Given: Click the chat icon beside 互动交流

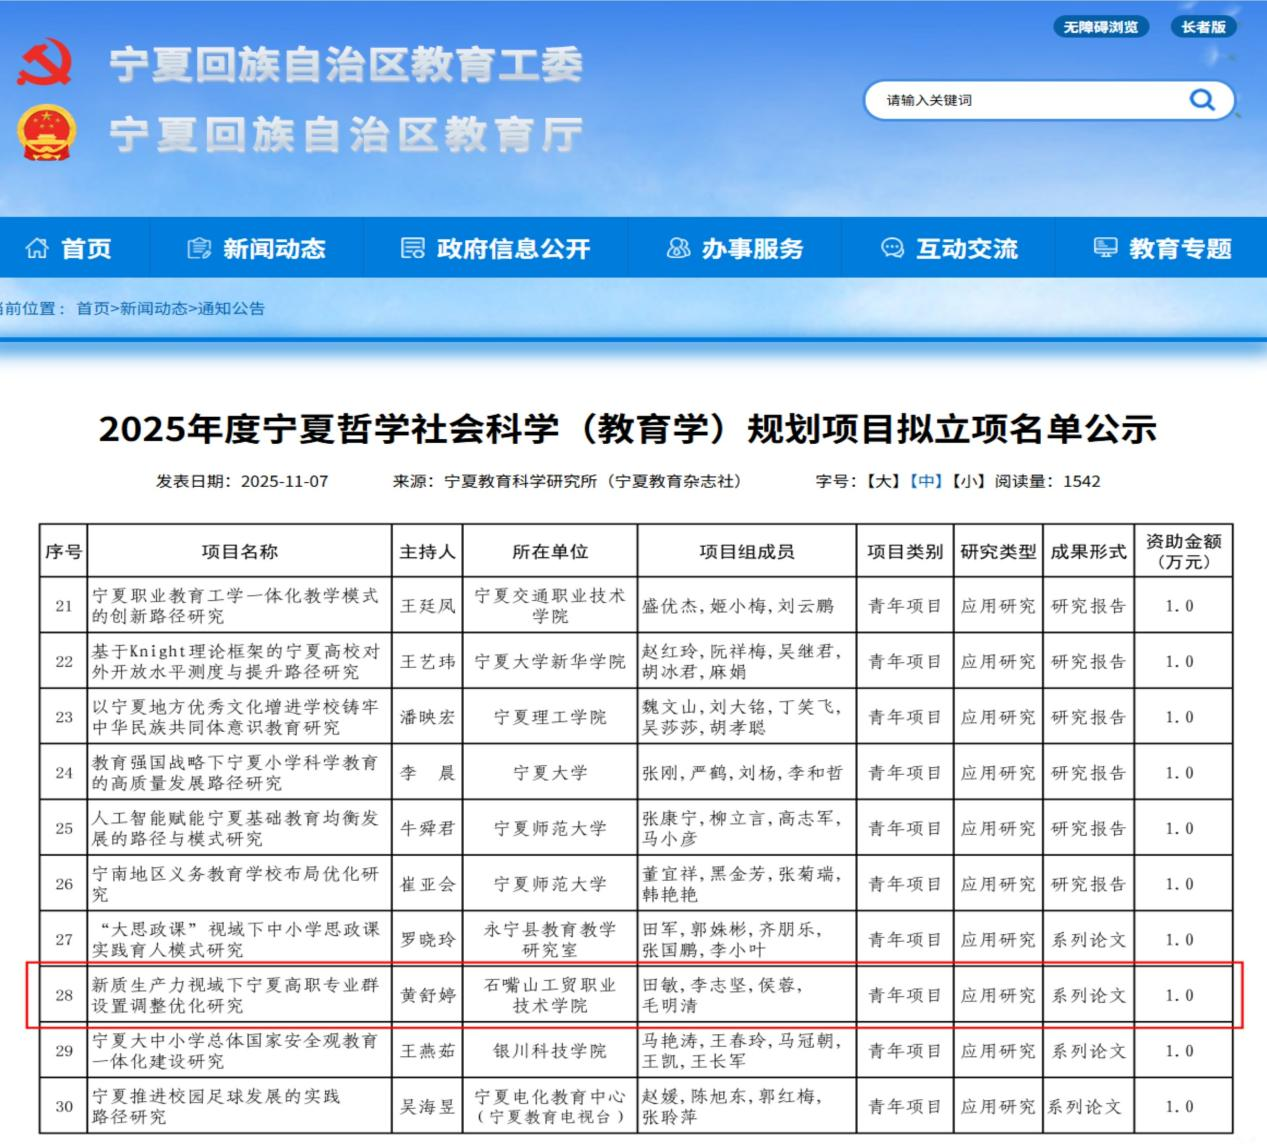Looking at the screenshot, I should pyautogui.click(x=892, y=248).
